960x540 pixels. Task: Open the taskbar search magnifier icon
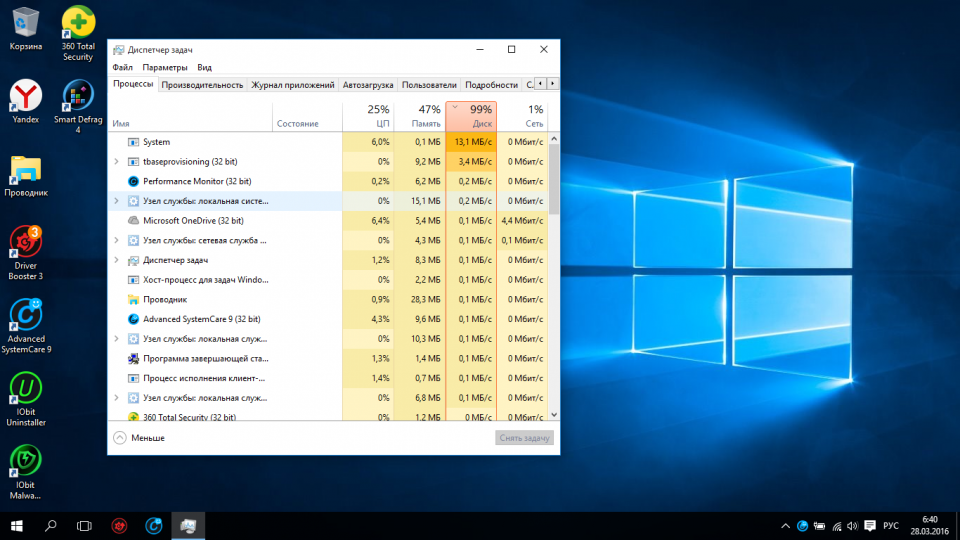(50, 525)
